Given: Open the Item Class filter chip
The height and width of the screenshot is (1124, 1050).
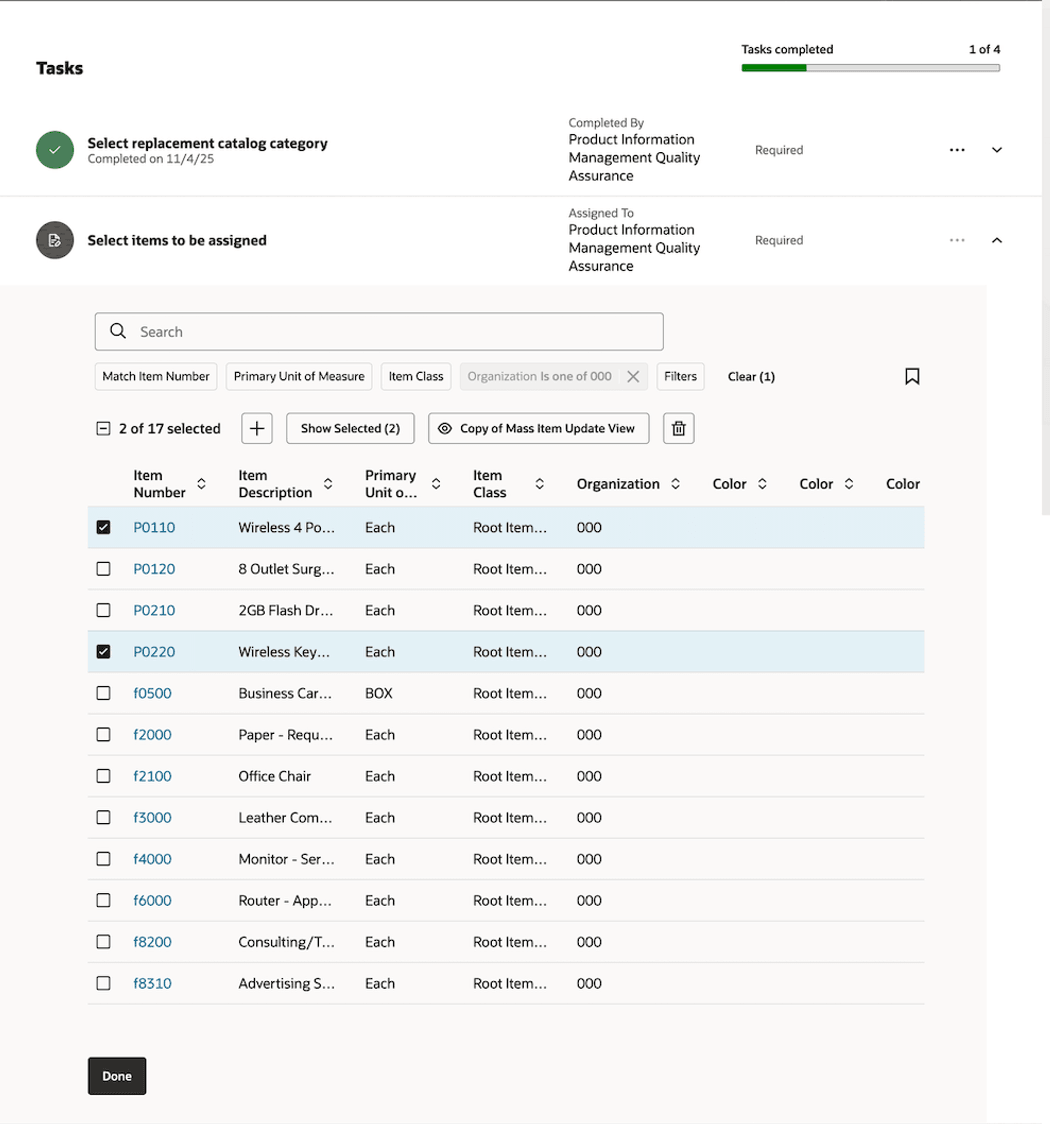Looking at the screenshot, I should [x=416, y=376].
